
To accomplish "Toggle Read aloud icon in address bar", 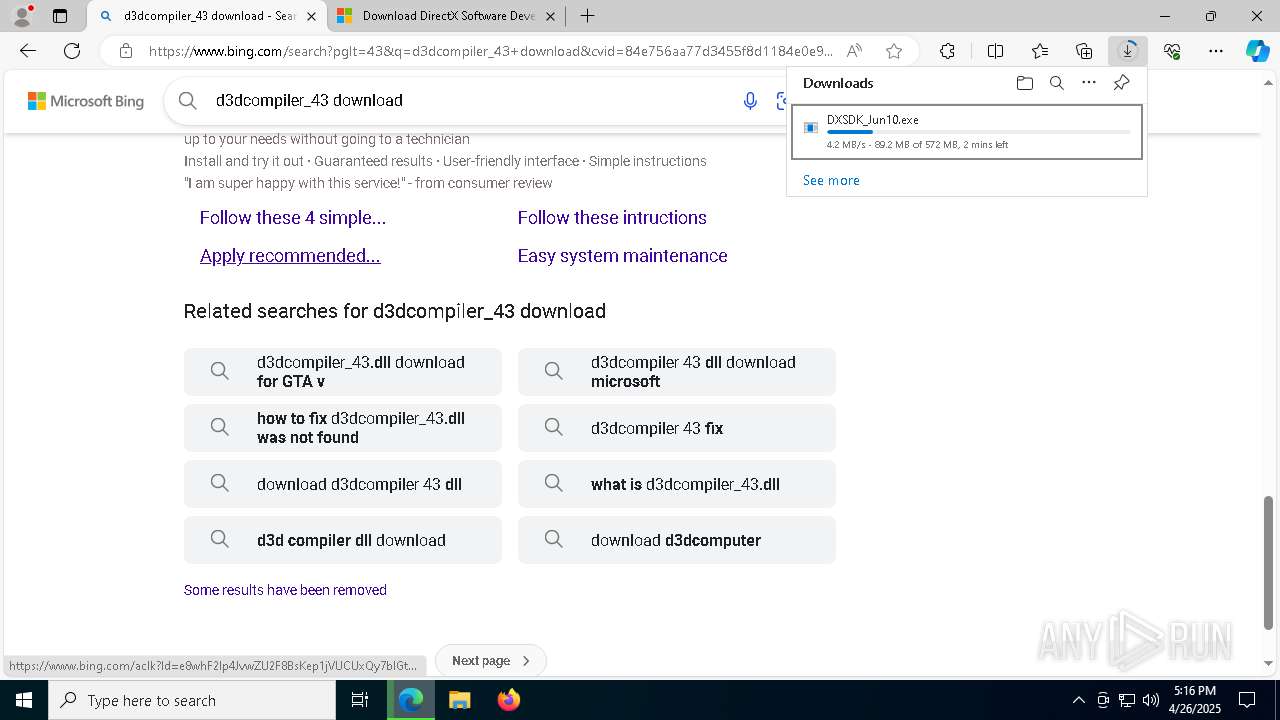I will 854,51.
